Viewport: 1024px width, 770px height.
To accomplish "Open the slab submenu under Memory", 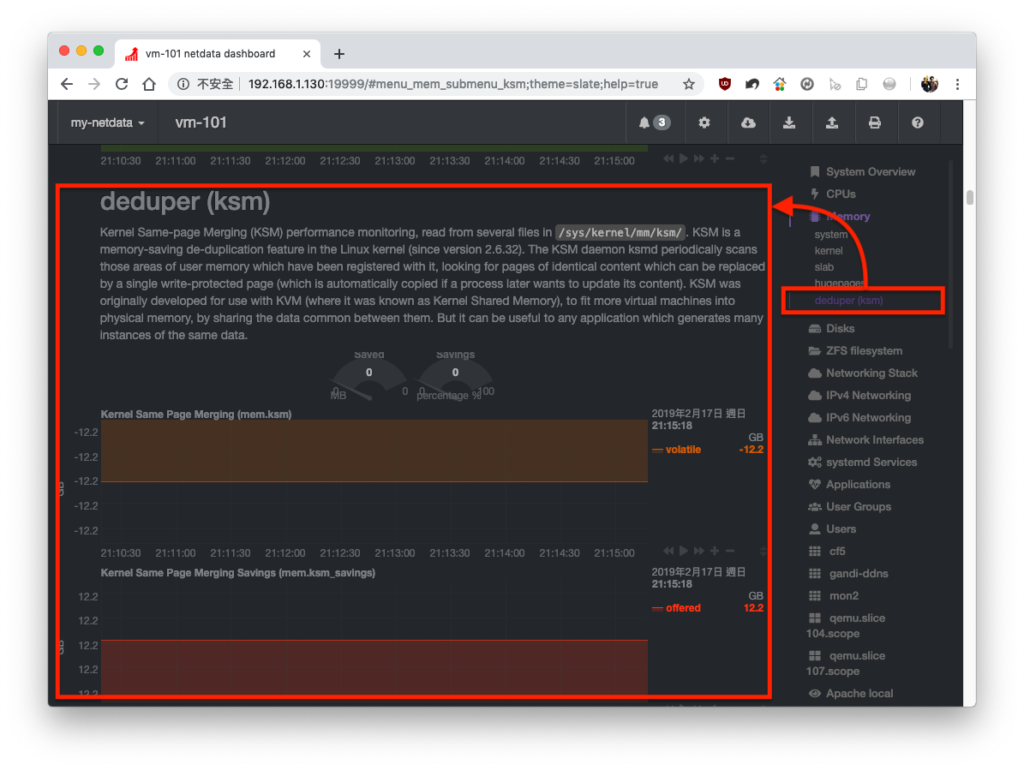I will pyautogui.click(x=824, y=267).
